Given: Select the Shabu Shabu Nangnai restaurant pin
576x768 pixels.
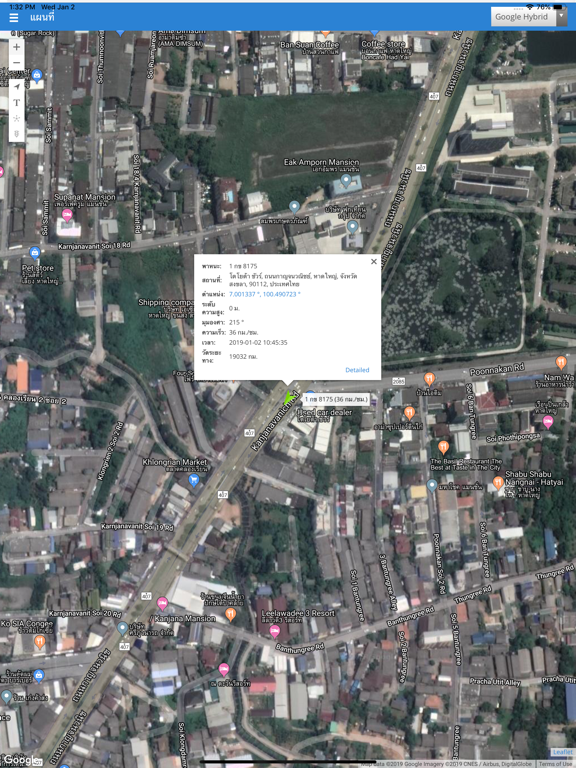Looking at the screenshot, I should (x=498, y=482).
